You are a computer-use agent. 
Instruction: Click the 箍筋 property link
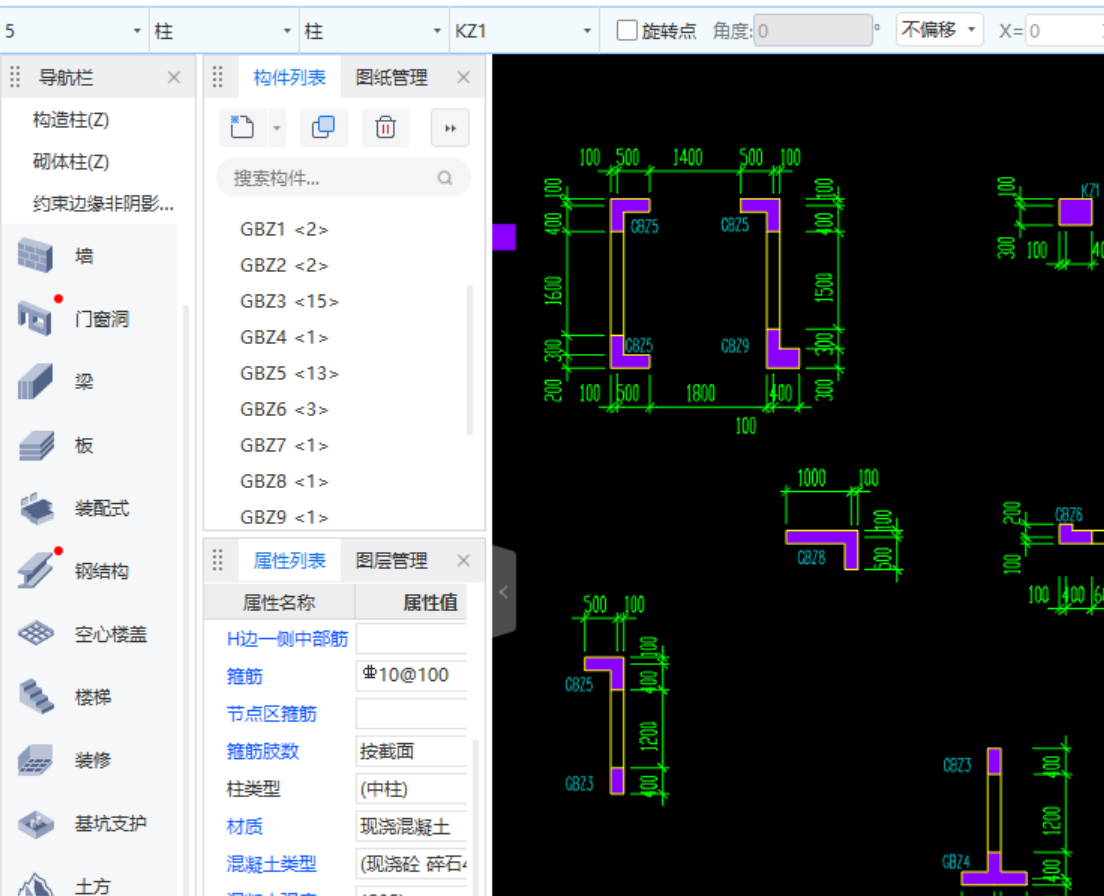click(244, 676)
